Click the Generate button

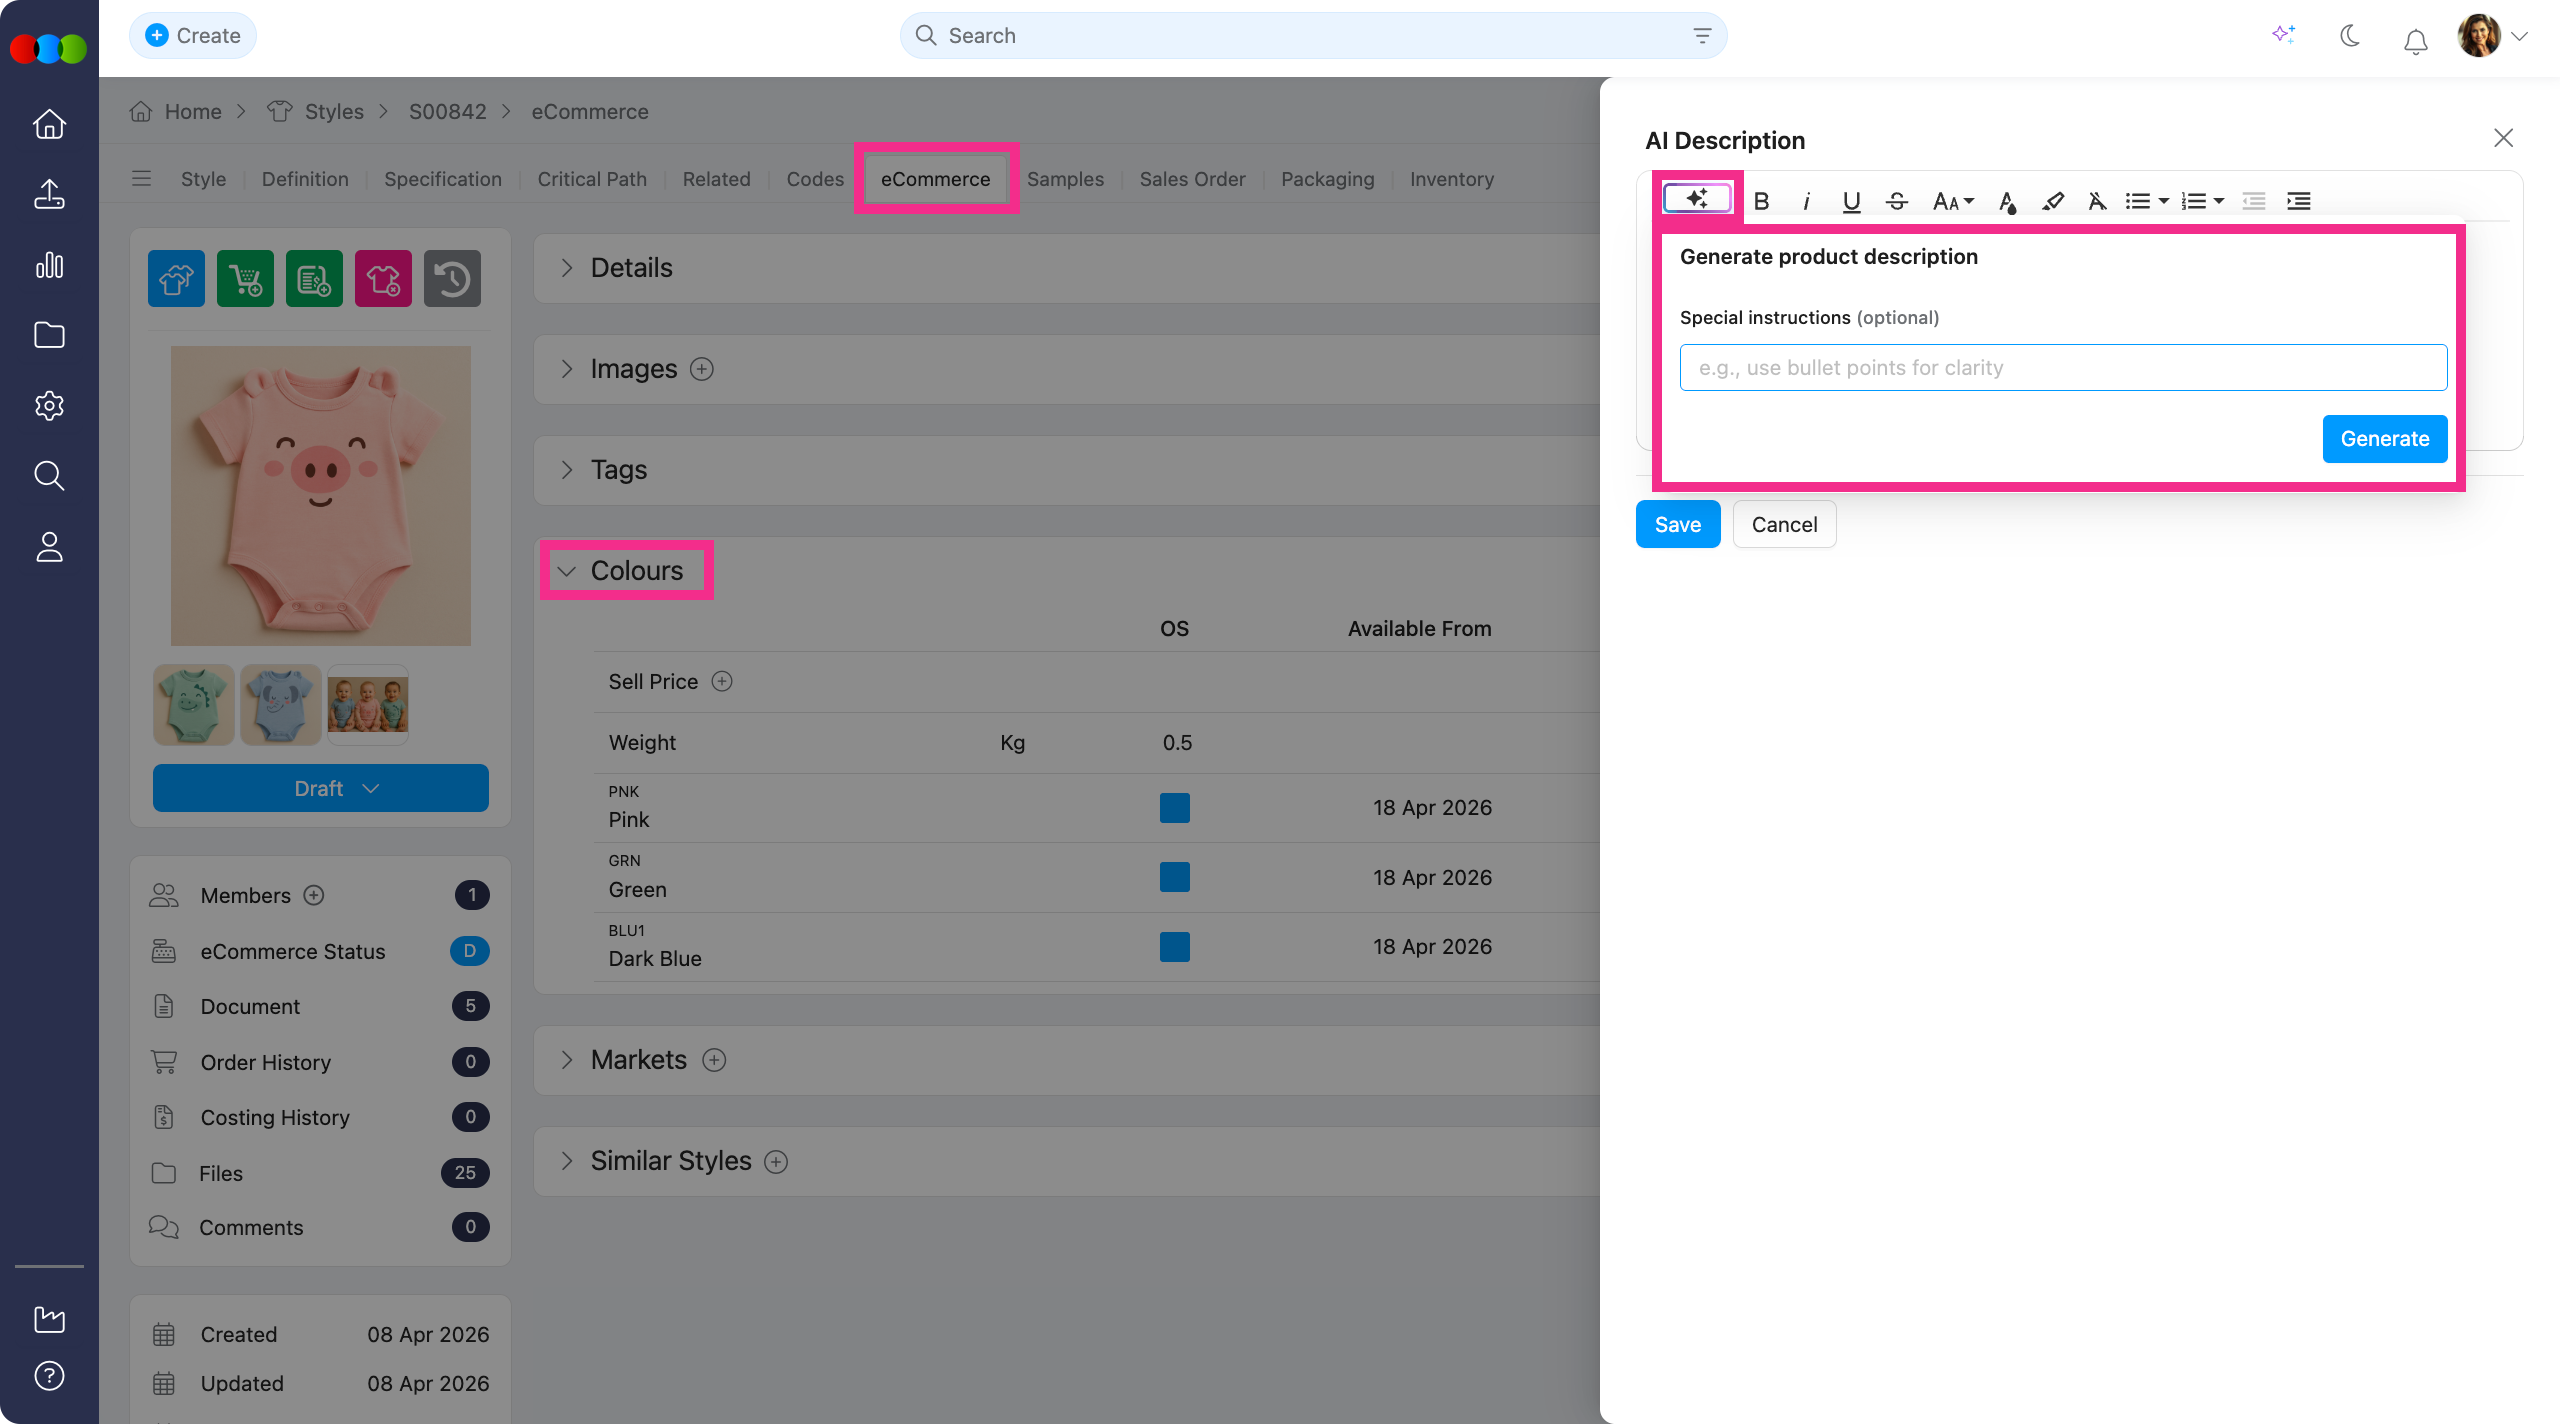pyautogui.click(x=2384, y=439)
